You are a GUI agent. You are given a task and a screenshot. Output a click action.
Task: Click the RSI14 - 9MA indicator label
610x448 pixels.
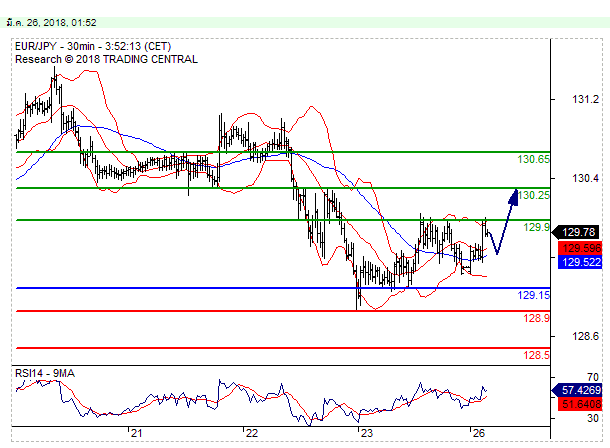[x=45, y=373]
